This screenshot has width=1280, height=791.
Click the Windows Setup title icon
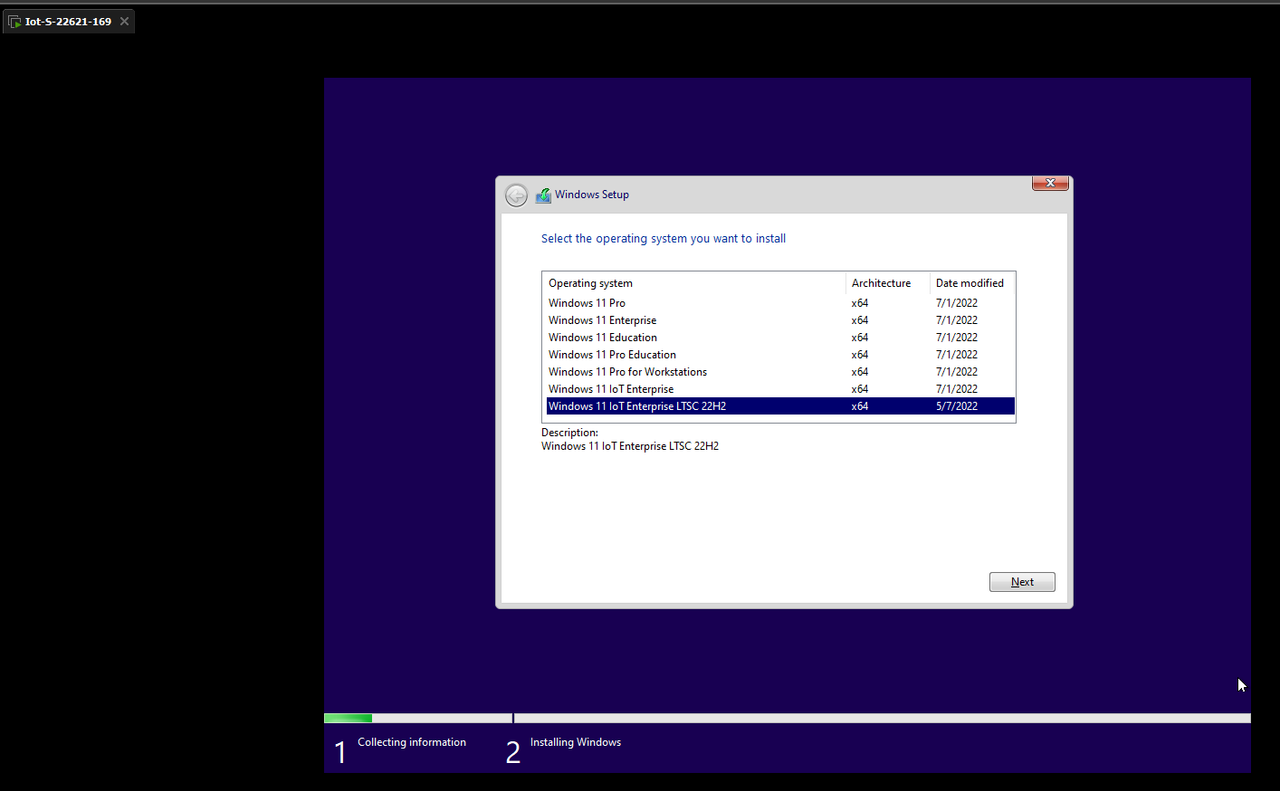[x=543, y=195]
